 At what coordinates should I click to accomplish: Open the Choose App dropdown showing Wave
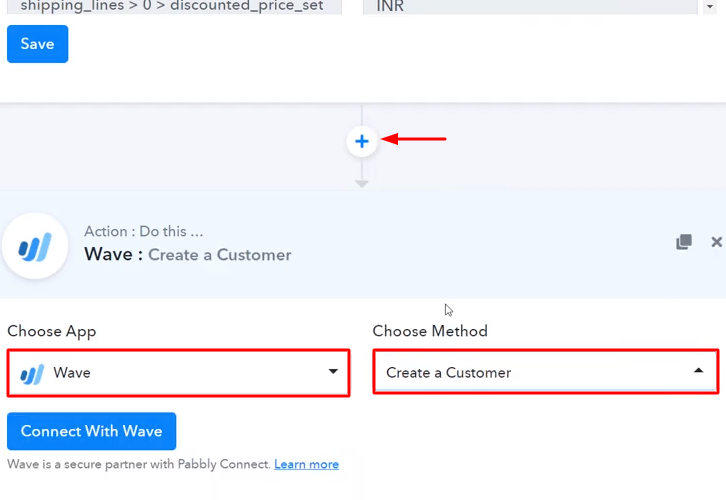178,373
